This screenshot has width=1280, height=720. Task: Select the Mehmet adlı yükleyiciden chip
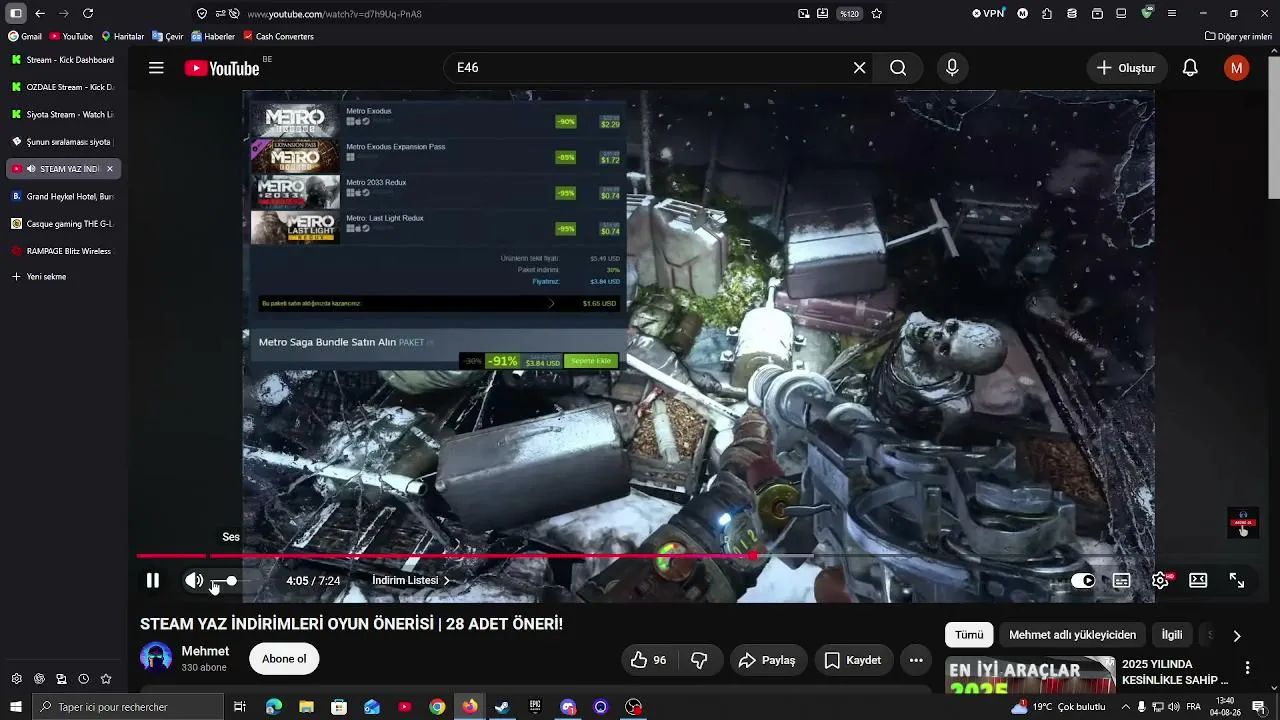1072,635
